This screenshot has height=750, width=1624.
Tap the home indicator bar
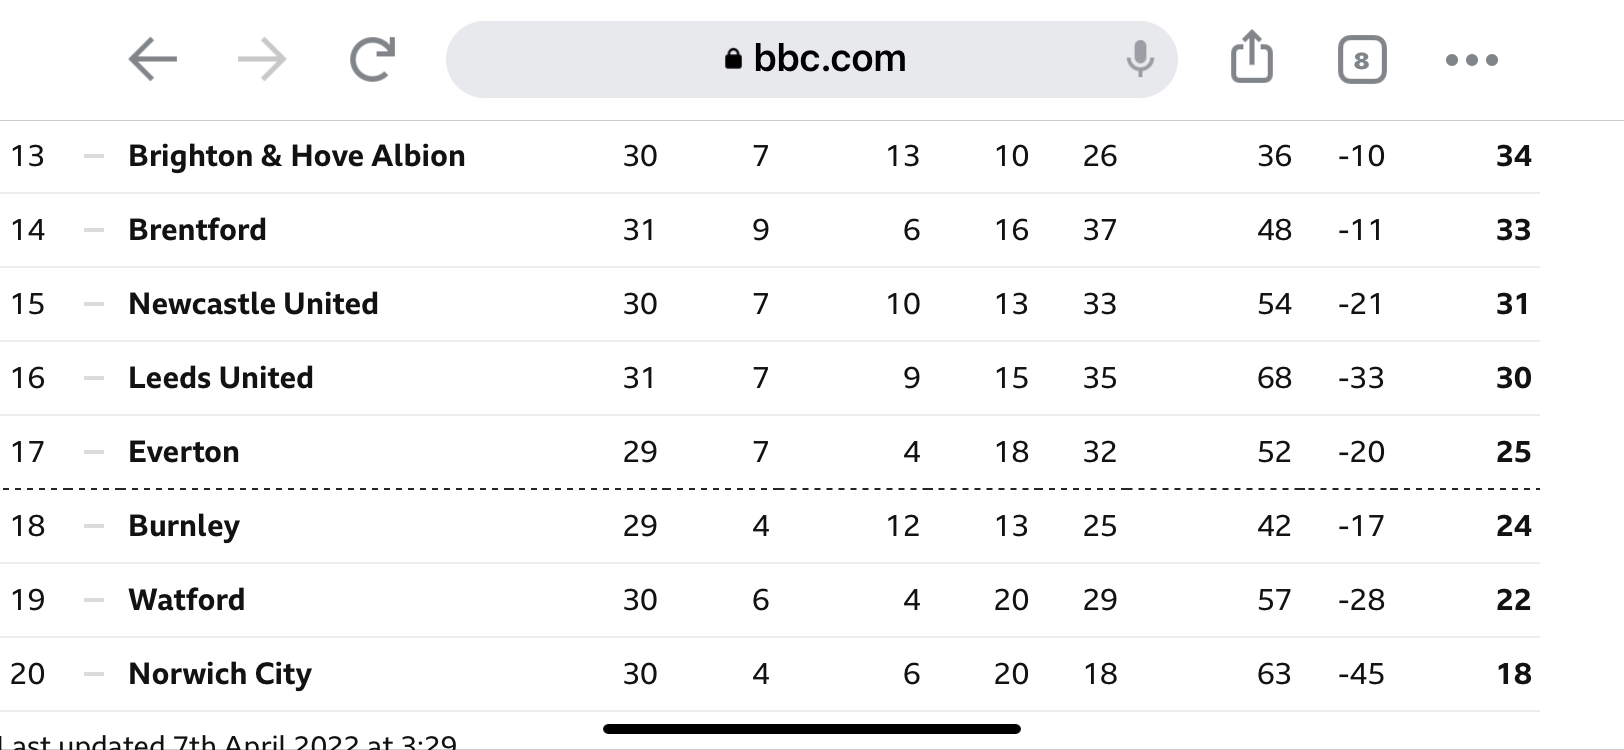click(812, 729)
